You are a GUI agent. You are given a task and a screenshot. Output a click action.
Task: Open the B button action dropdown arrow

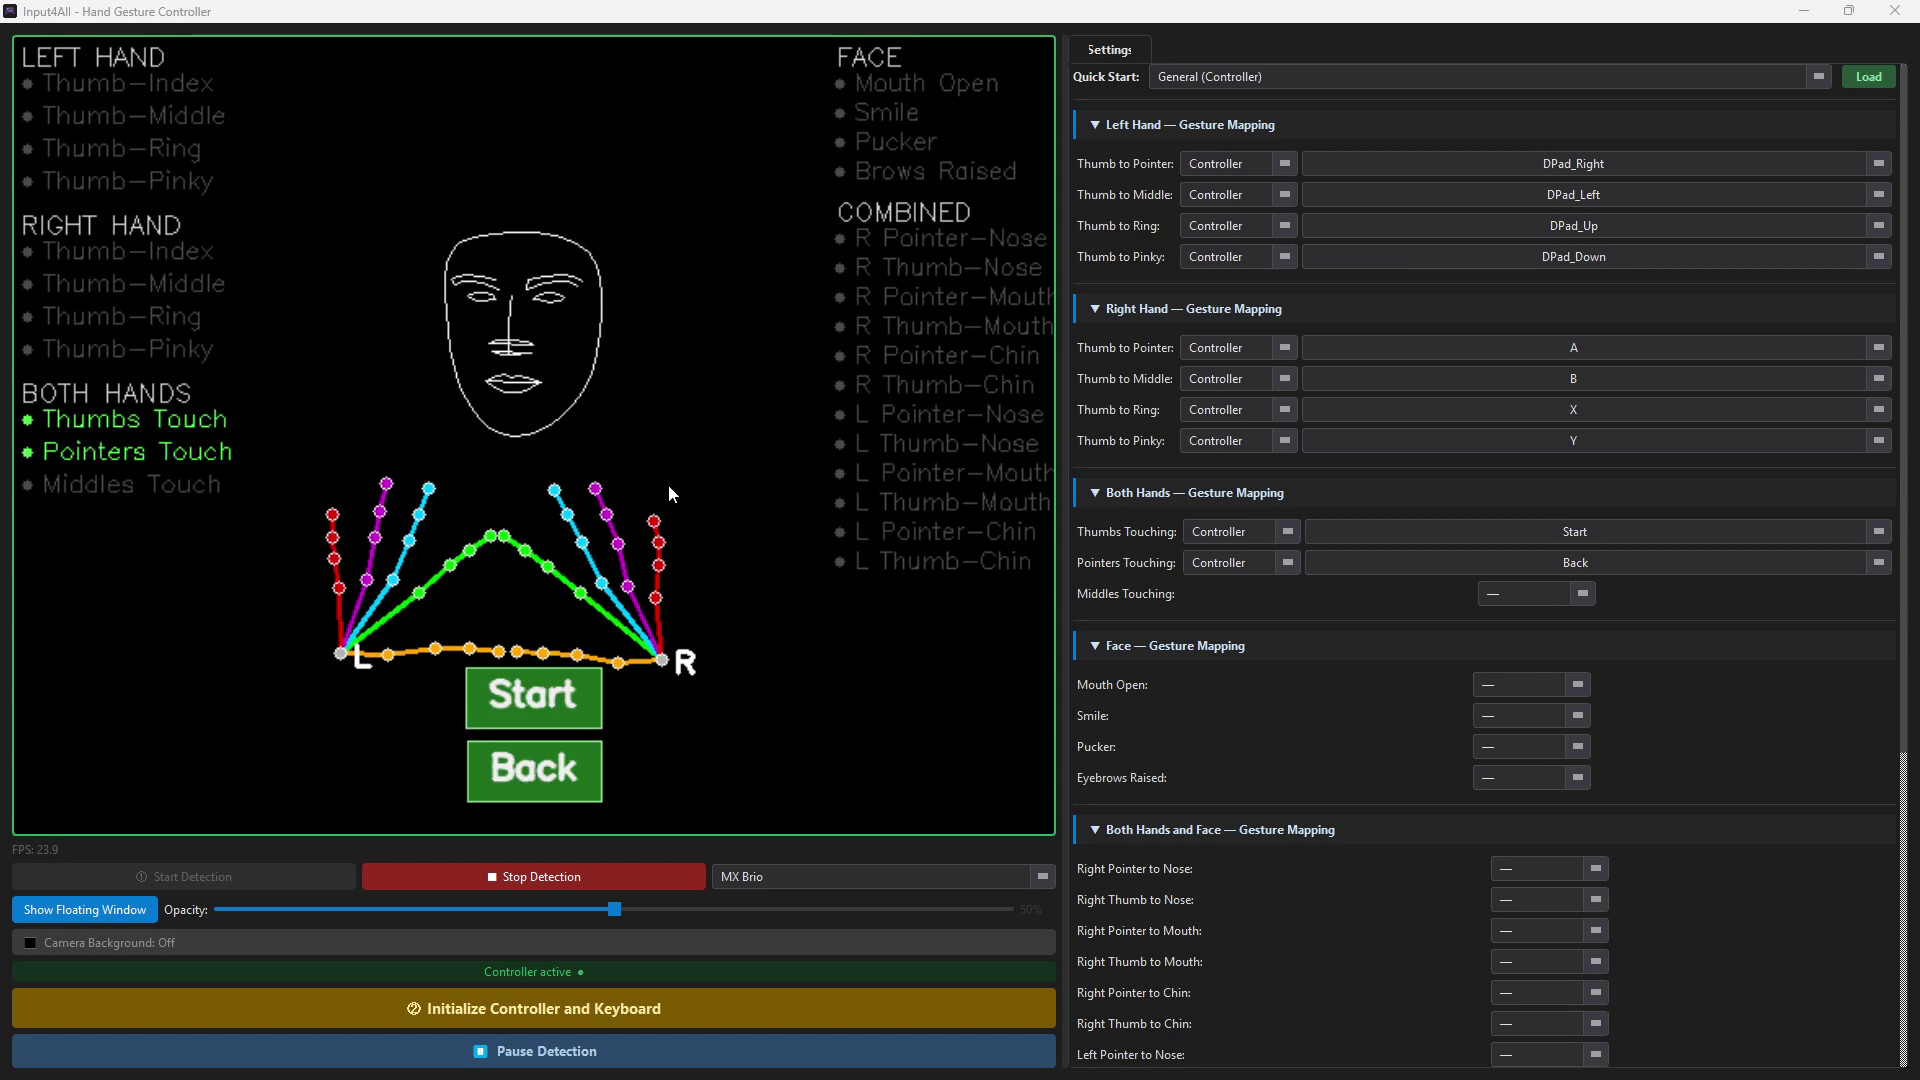coord(1878,379)
